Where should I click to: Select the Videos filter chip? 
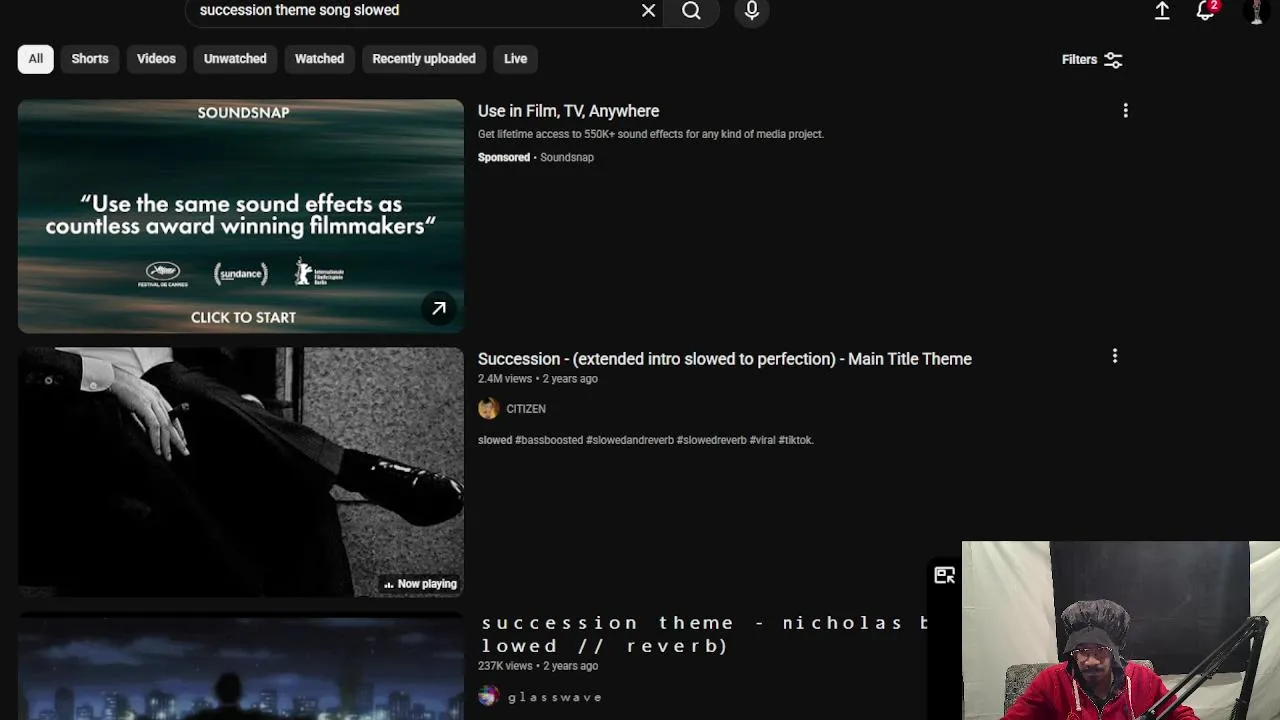coord(156,59)
